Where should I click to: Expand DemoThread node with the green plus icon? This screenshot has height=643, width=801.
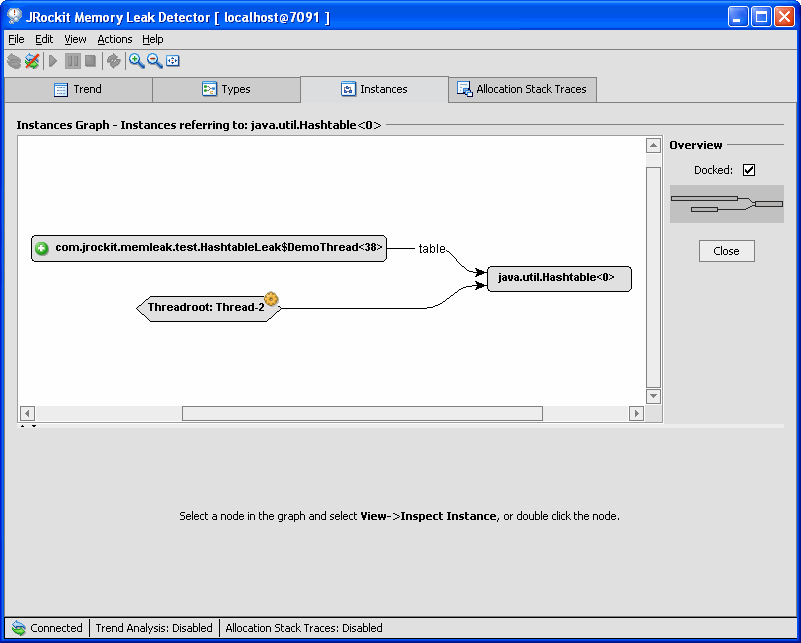42,249
